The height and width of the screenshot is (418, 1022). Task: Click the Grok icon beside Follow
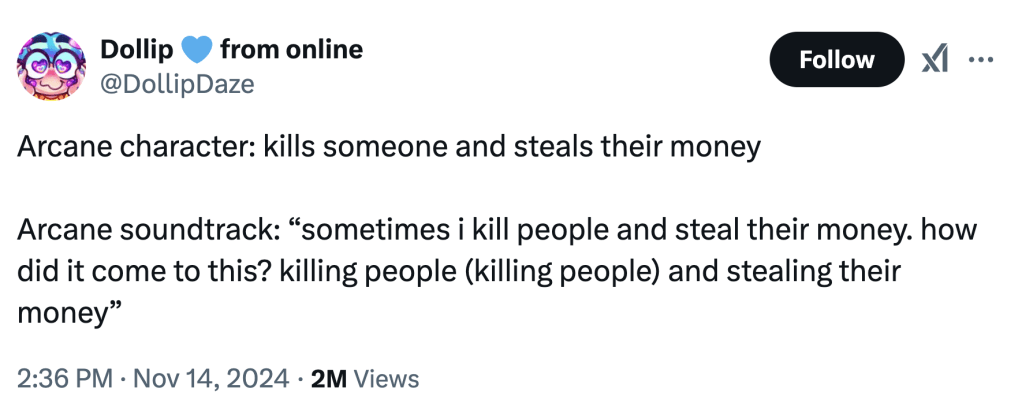click(935, 60)
